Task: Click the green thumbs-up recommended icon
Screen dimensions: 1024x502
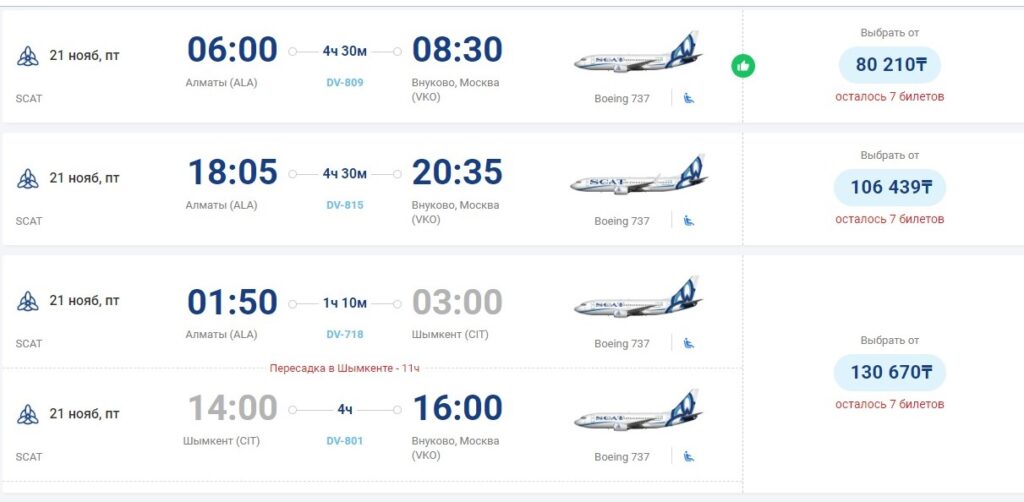Action: coord(743,67)
